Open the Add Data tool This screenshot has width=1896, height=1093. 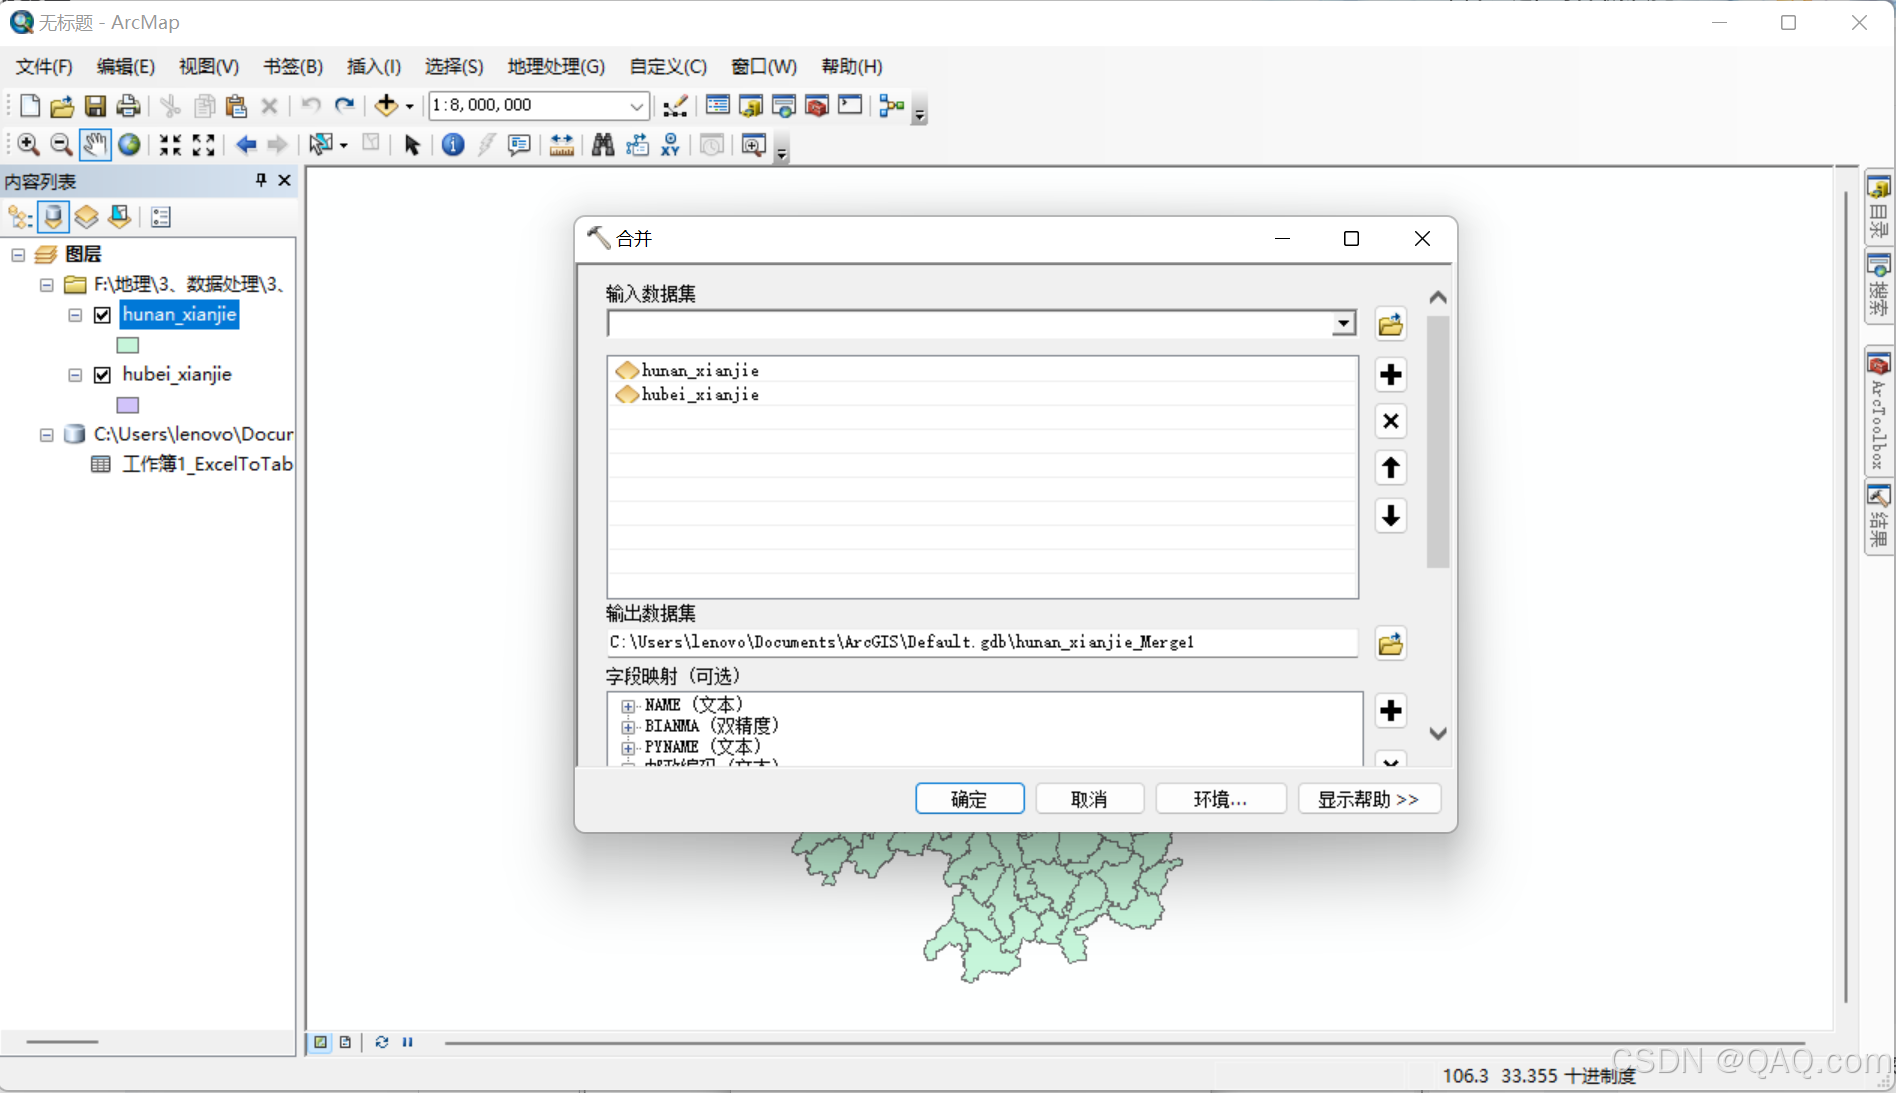point(387,105)
